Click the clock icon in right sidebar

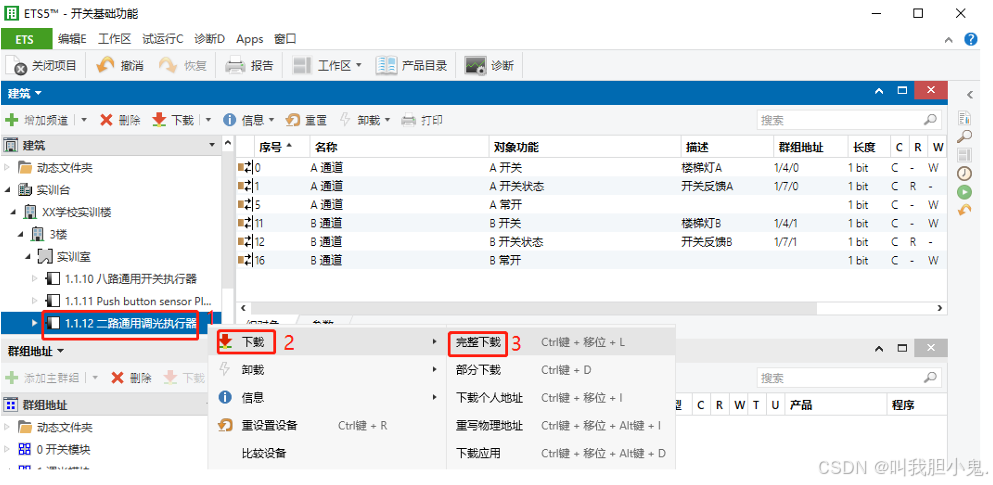click(965, 173)
